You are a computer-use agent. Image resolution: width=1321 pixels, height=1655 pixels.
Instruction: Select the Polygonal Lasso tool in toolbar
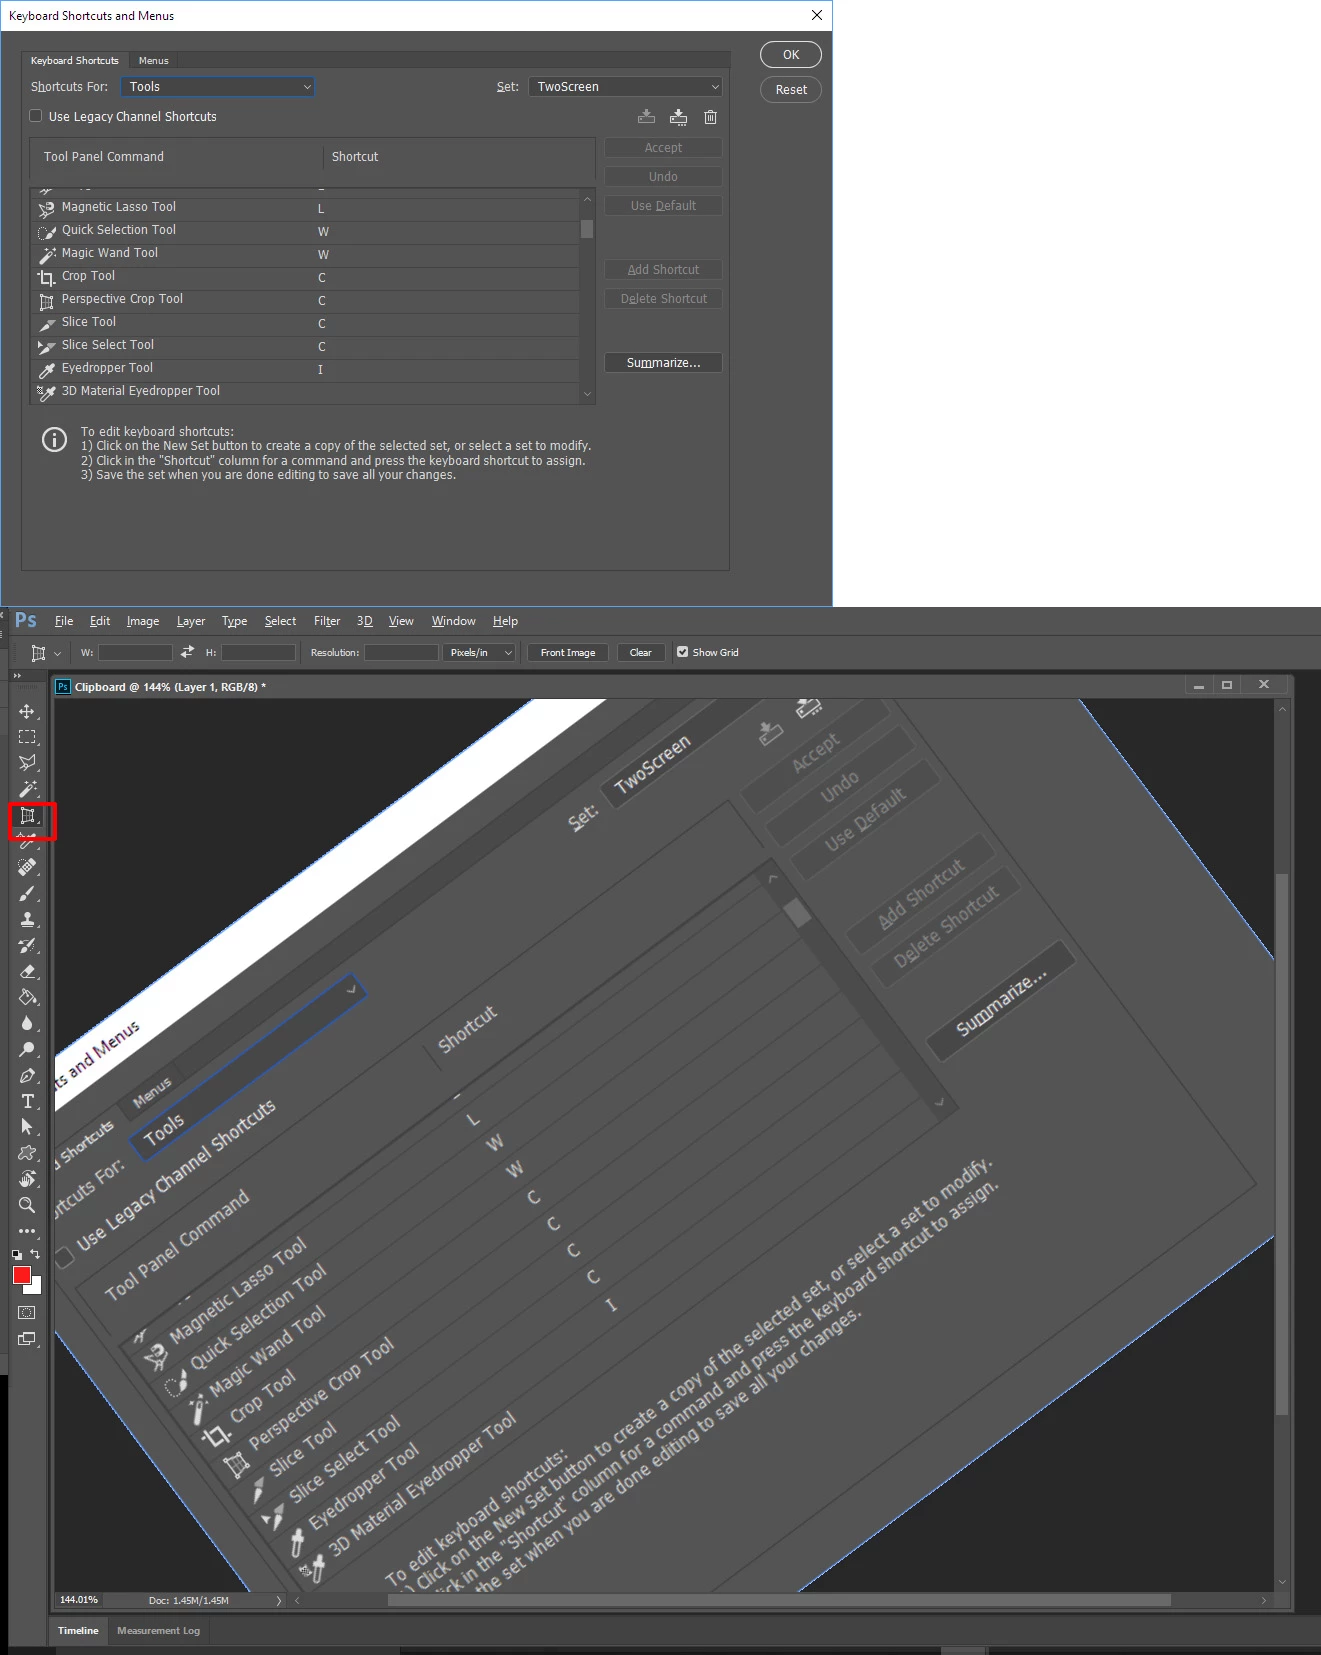(27, 764)
